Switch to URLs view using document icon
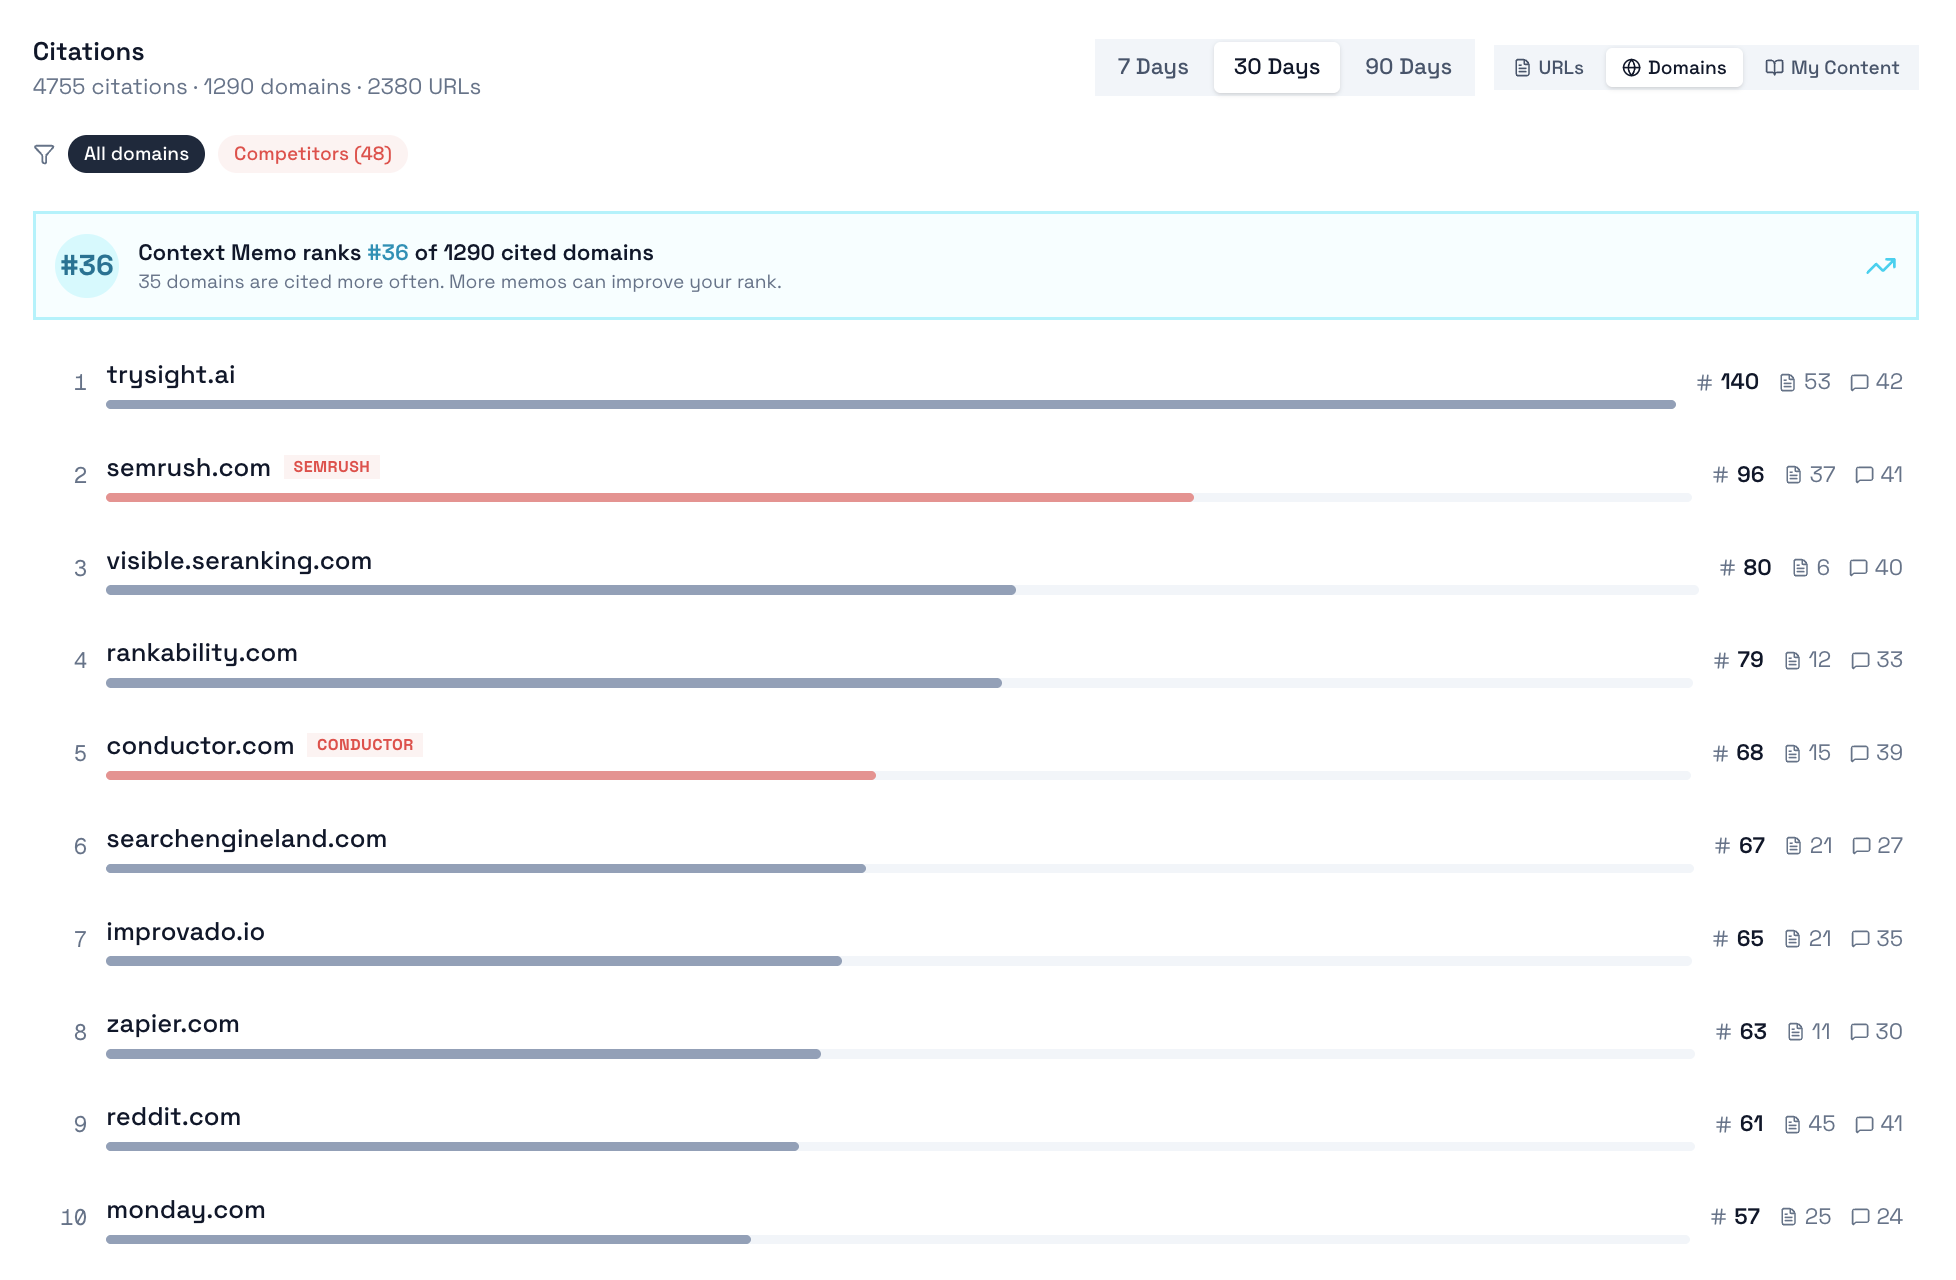This screenshot has height=1280, width=1956. point(1547,67)
